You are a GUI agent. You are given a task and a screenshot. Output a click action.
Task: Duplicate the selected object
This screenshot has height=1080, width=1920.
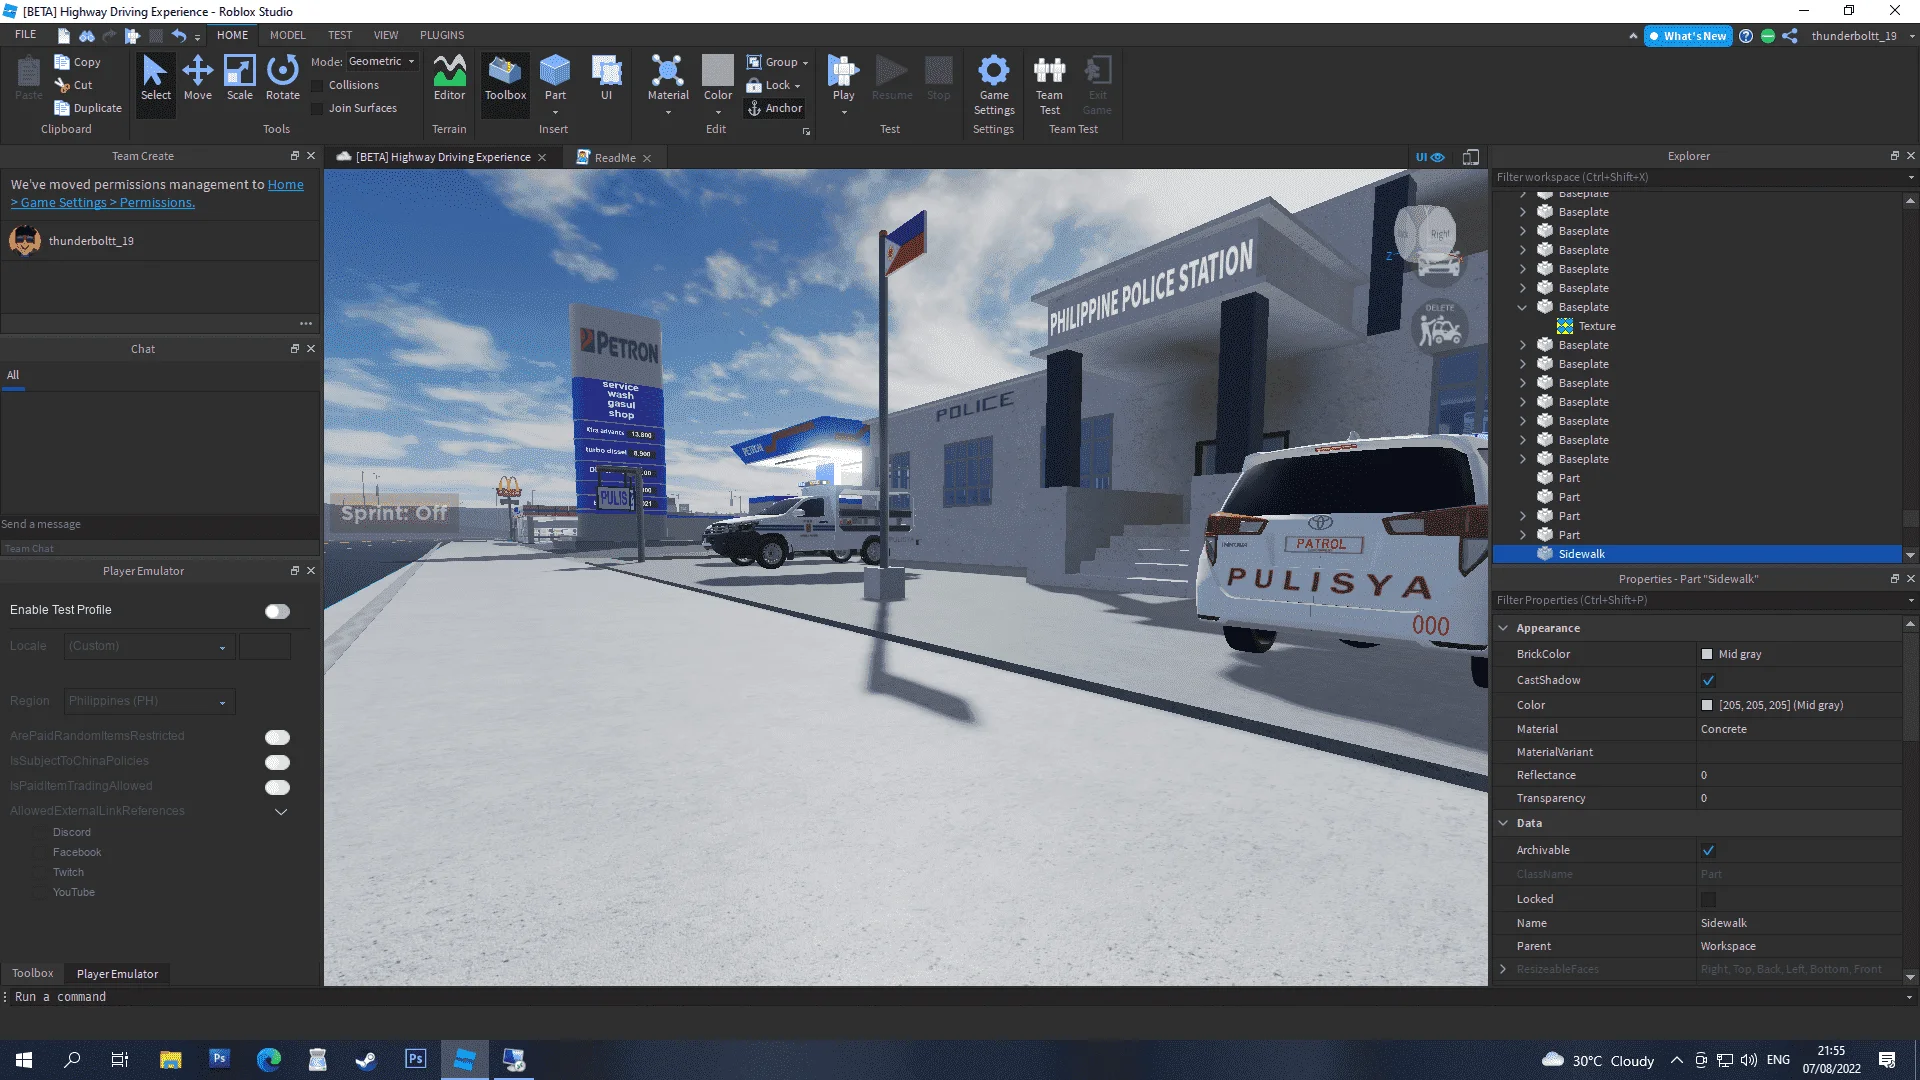point(88,108)
